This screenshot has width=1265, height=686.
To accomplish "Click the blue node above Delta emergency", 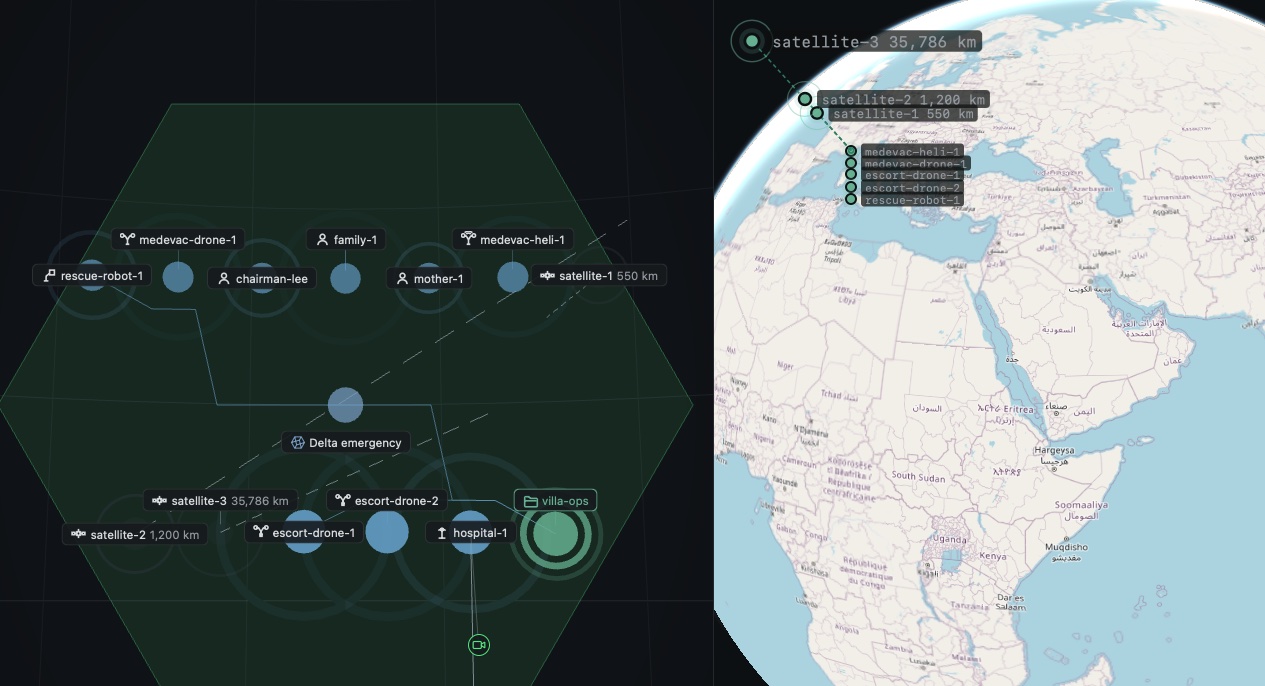I will tap(345, 405).
